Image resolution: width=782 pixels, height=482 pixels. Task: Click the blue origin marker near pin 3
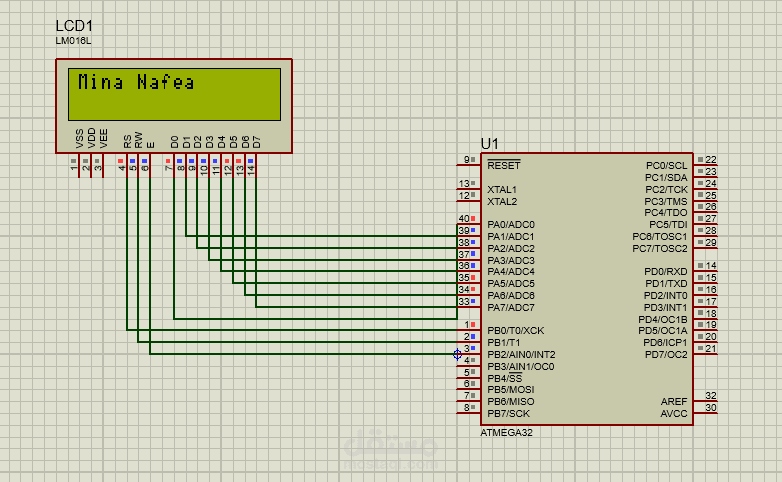pyautogui.click(x=457, y=354)
